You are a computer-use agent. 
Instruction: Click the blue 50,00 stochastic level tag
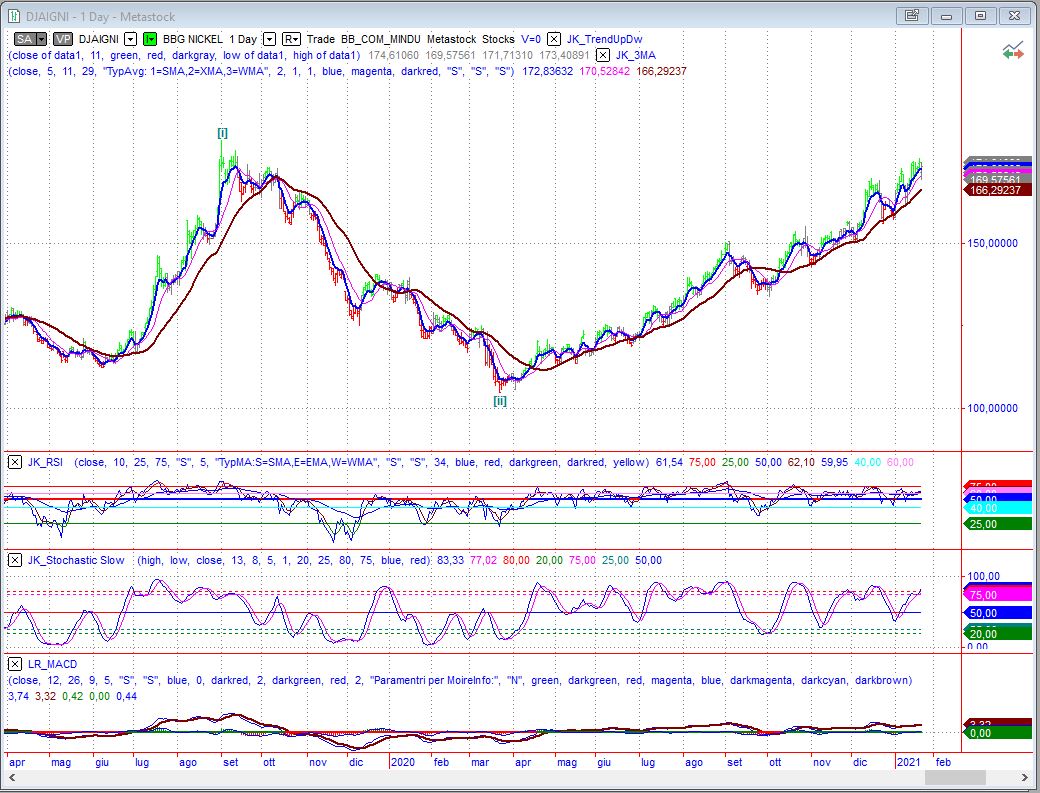click(x=998, y=613)
